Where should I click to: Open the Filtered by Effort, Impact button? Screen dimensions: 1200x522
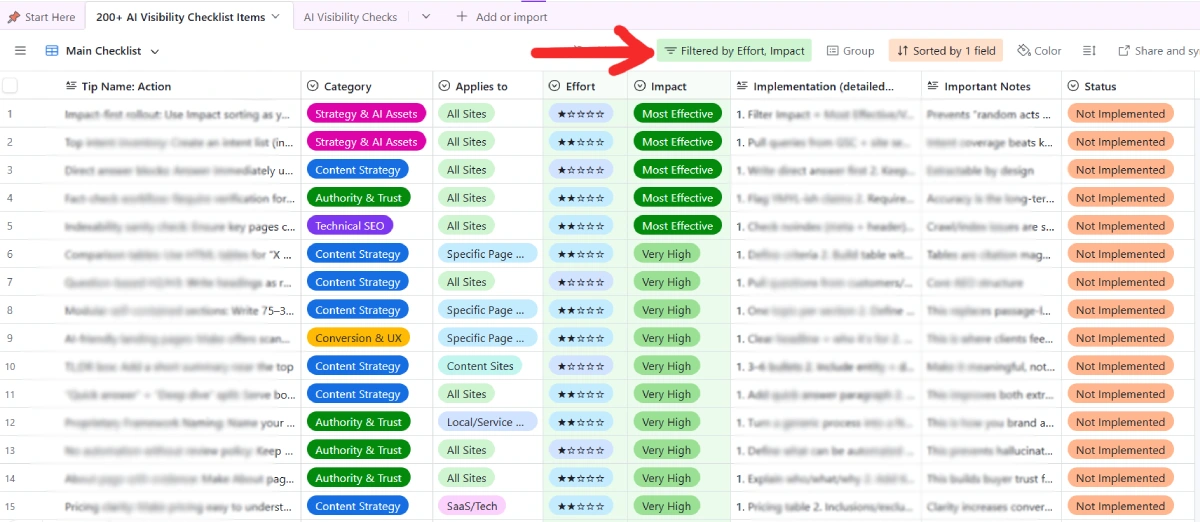(734, 51)
